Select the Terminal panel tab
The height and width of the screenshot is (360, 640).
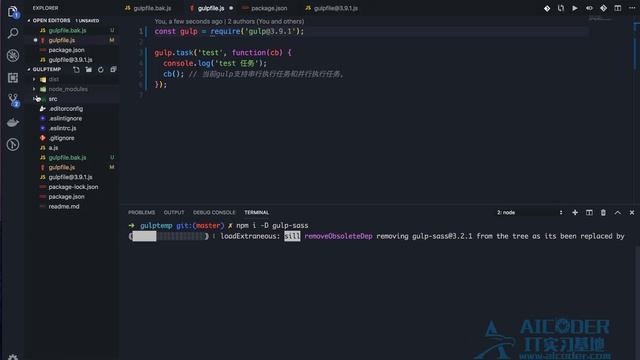coord(256,213)
